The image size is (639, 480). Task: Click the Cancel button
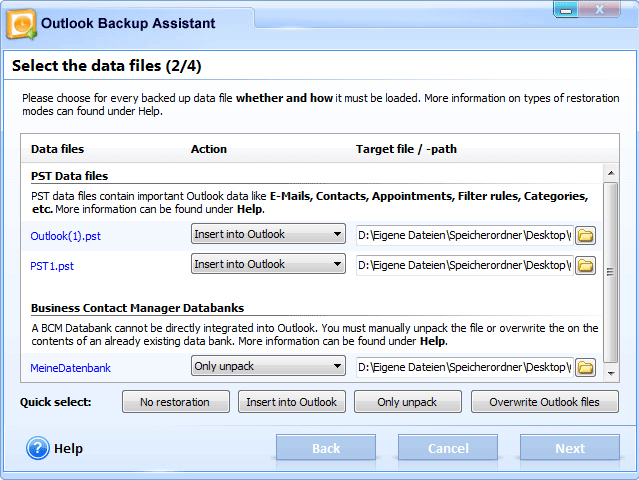[x=448, y=448]
